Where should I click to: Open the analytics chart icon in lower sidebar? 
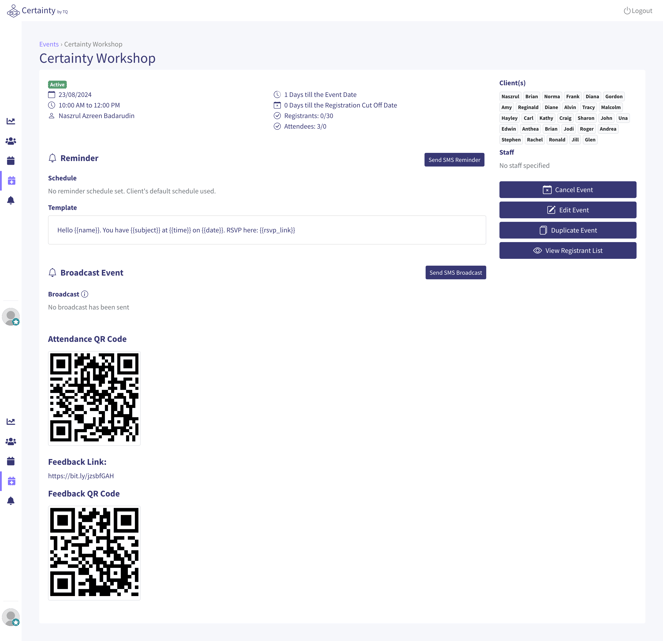[11, 422]
